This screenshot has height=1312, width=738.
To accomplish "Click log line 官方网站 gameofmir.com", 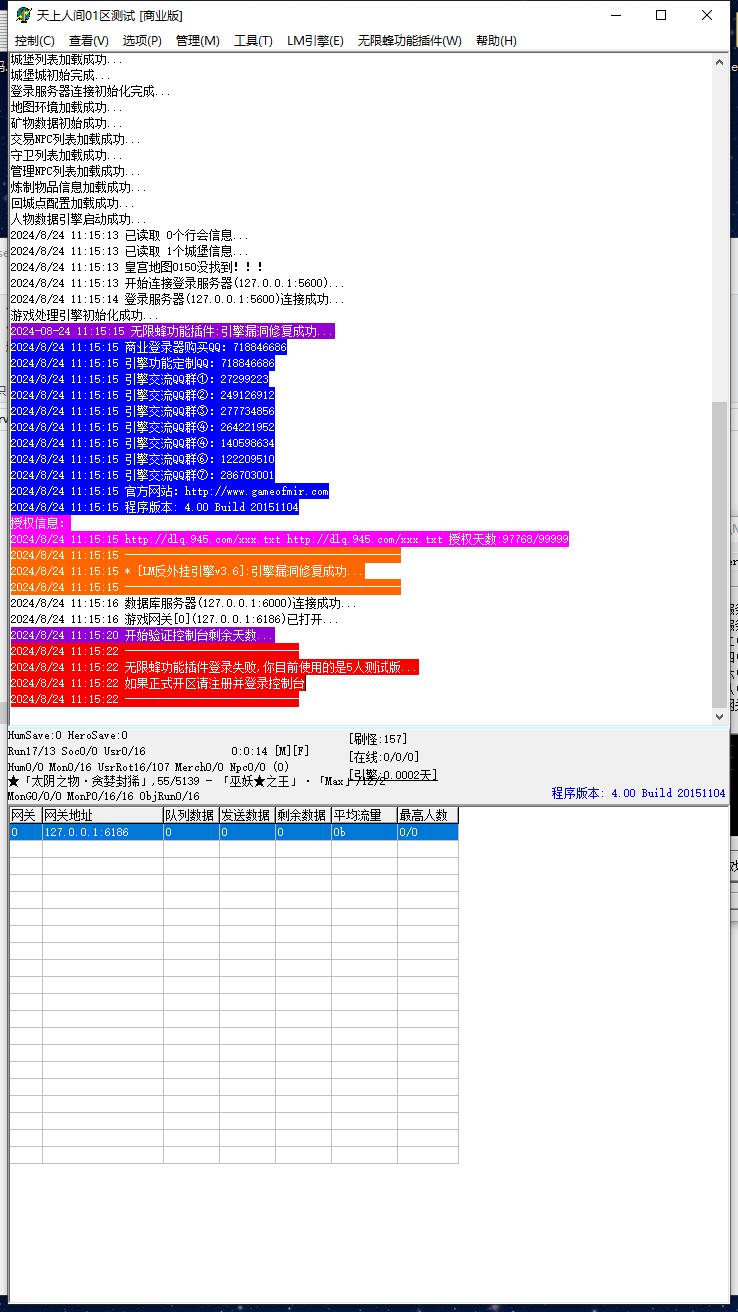I will 169,491.
